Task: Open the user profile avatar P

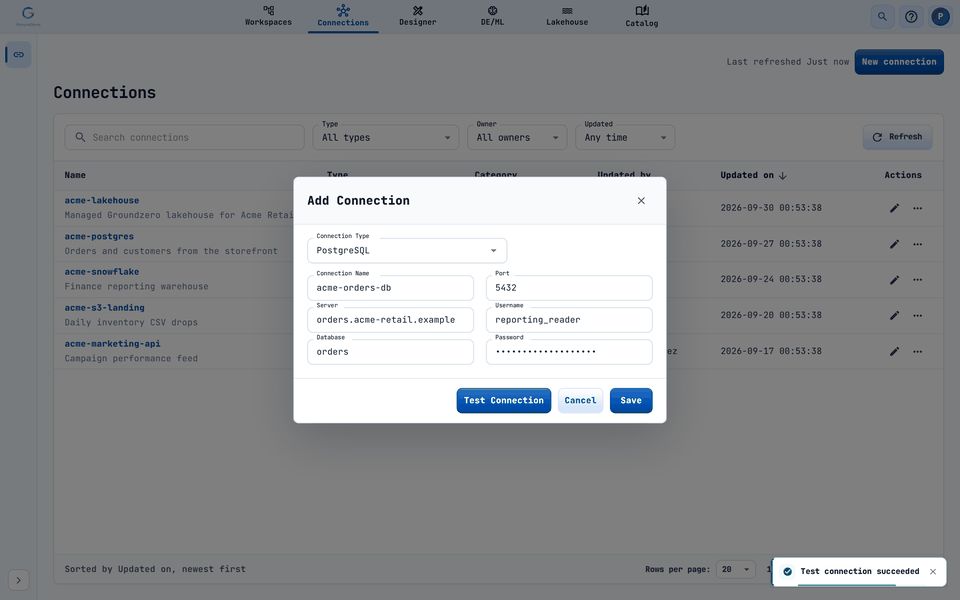Action: pyautogui.click(x=940, y=17)
